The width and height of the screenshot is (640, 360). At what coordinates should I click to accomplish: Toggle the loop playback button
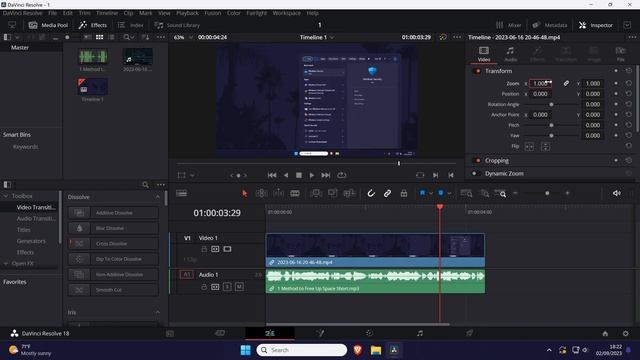342,175
